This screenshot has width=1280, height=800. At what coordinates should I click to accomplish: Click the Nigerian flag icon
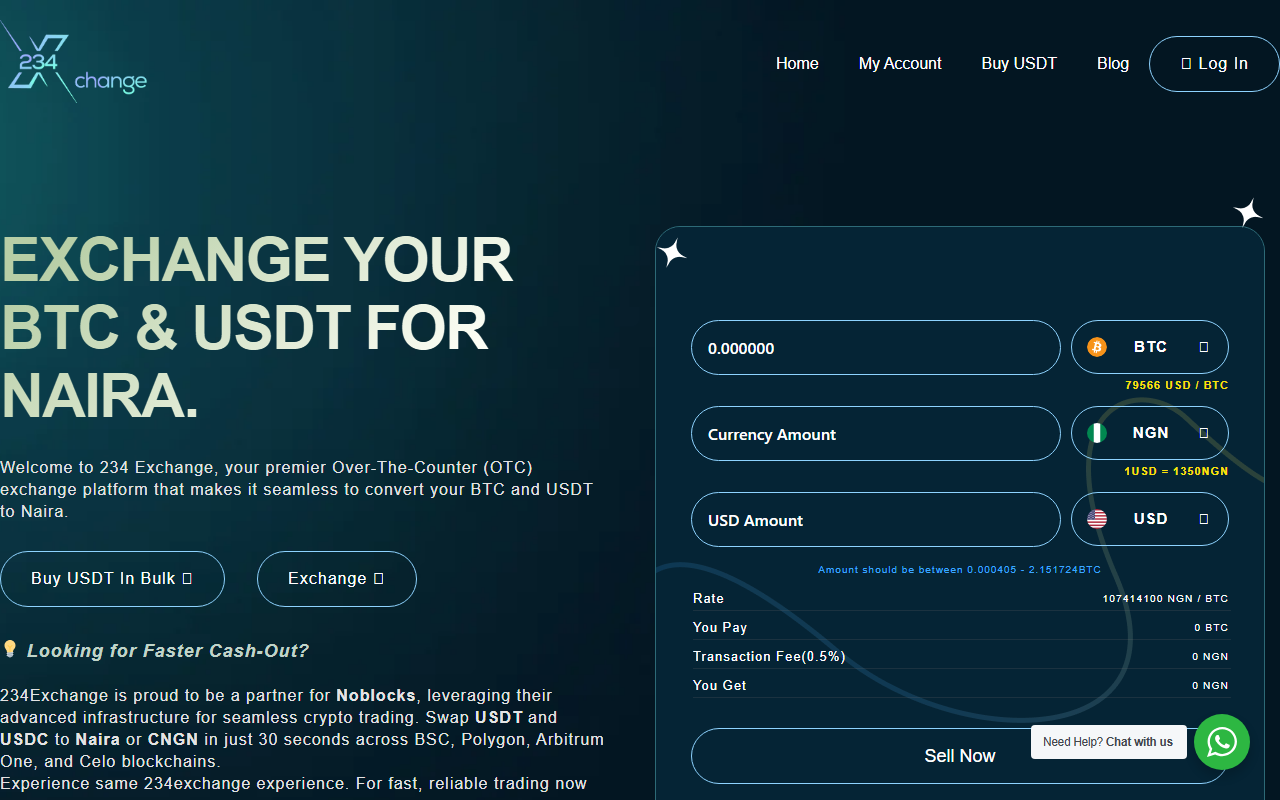coord(1097,433)
